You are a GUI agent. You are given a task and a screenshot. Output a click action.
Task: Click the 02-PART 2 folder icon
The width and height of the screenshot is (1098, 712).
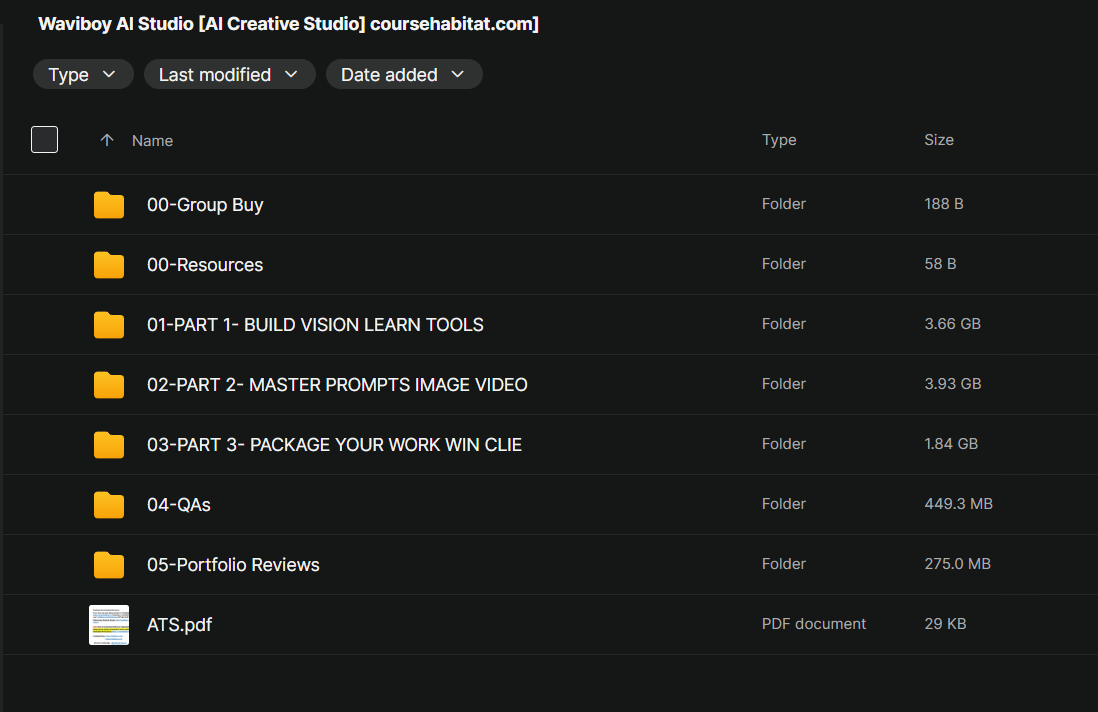pos(109,385)
